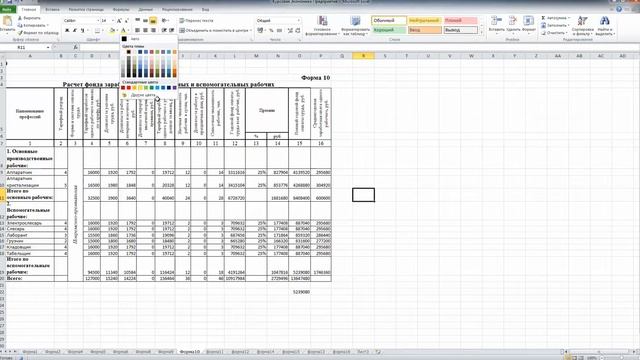Image resolution: width=640 pixels, height=360 pixels.
Task: Open Find & Select (Найти и выделить) binoculars
Action: coord(604,25)
